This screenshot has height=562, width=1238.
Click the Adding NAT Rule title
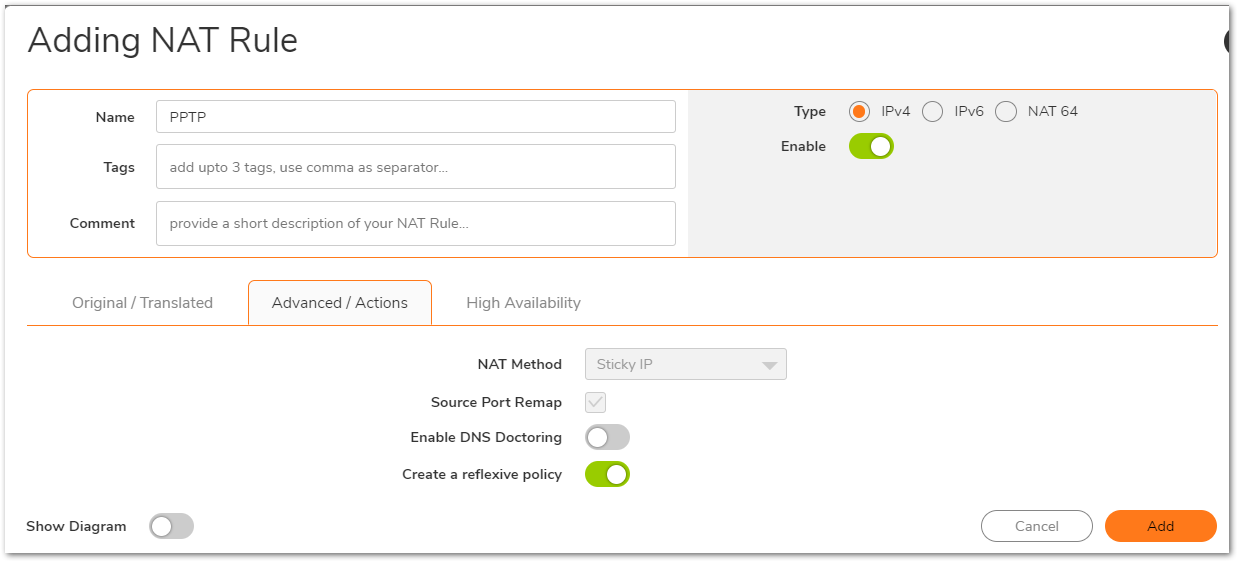pos(163,40)
